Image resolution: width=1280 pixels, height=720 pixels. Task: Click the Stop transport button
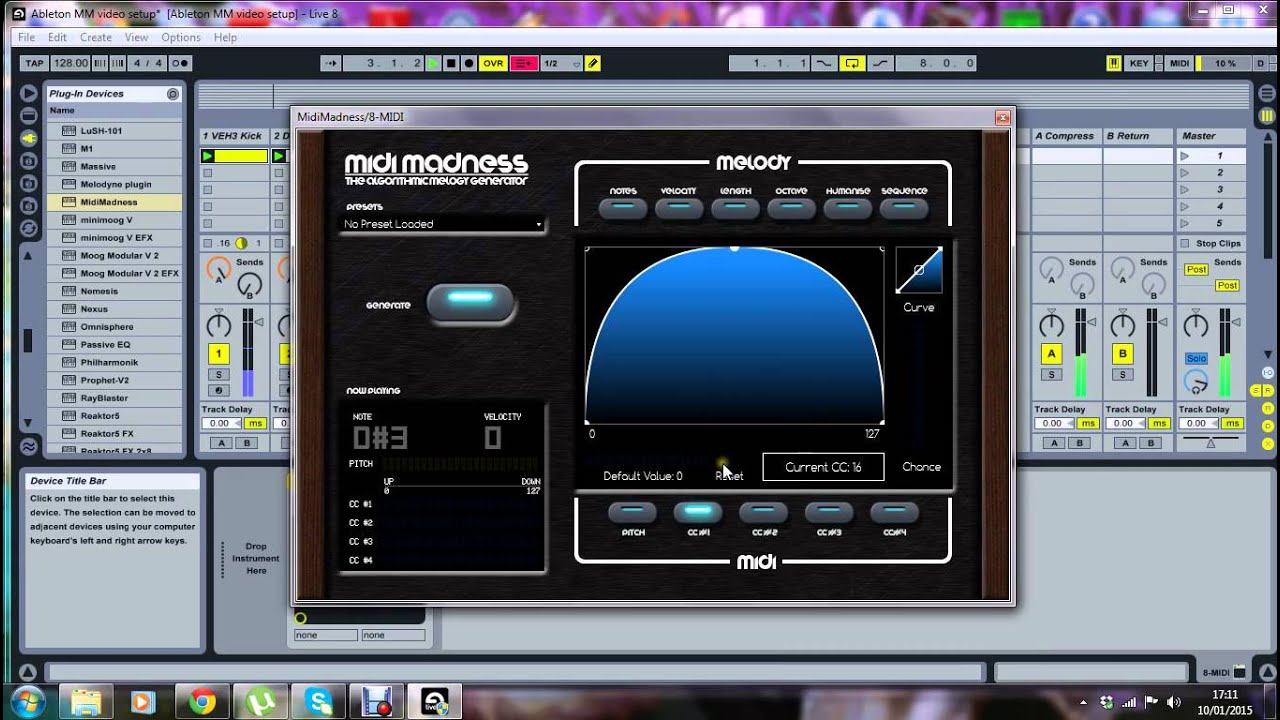(x=451, y=63)
